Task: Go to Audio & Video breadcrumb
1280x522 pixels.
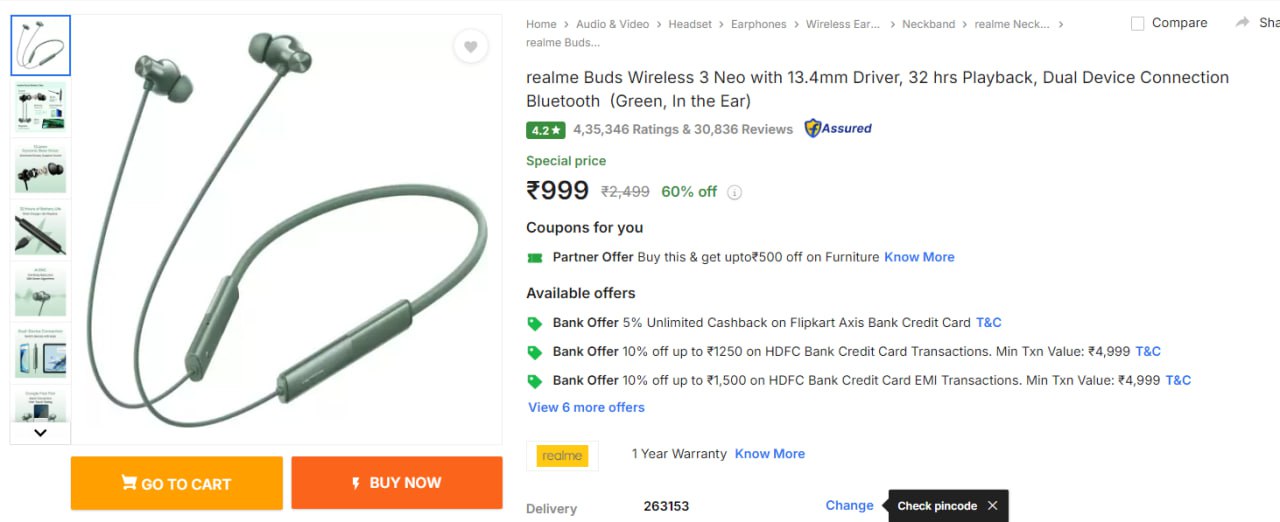Action: pyautogui.click(x=612, y=24)
